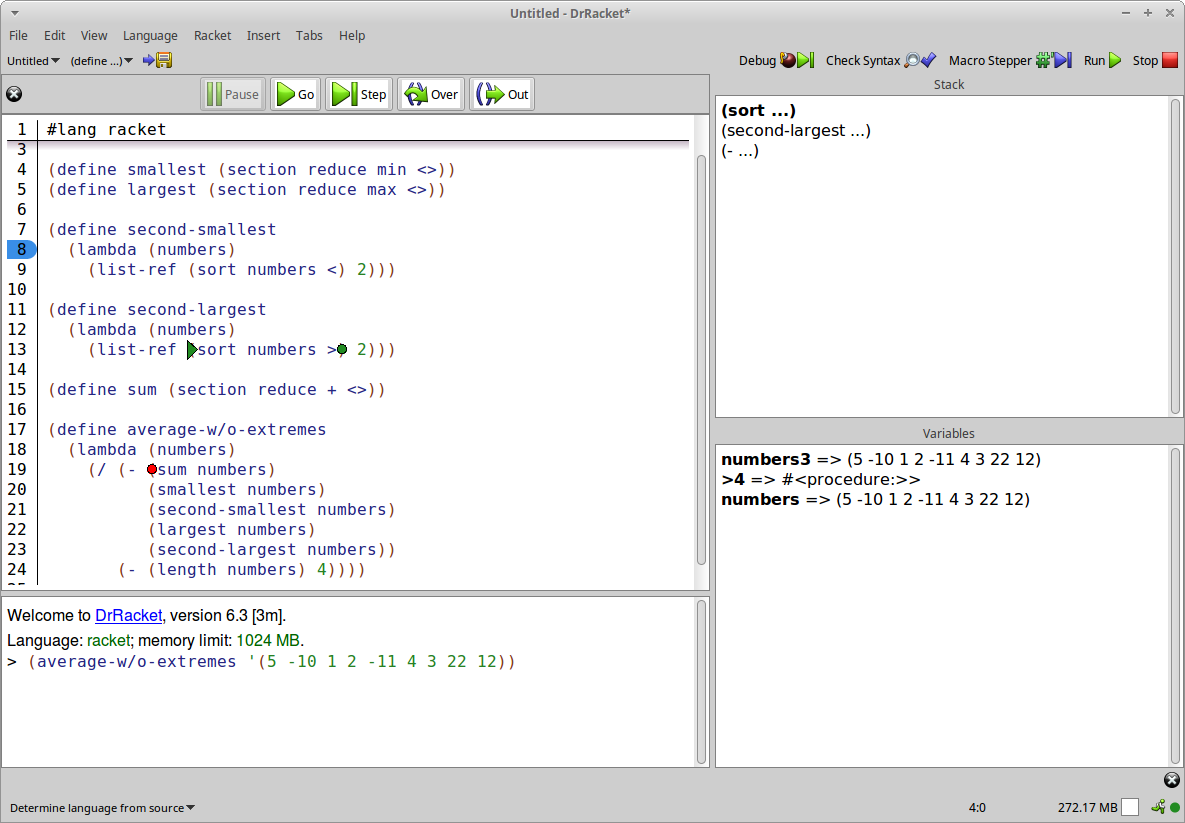This screenshot has height=823, width=1185.
Task: Open the window menu arrow in title bar
Action: coord(14,13)
